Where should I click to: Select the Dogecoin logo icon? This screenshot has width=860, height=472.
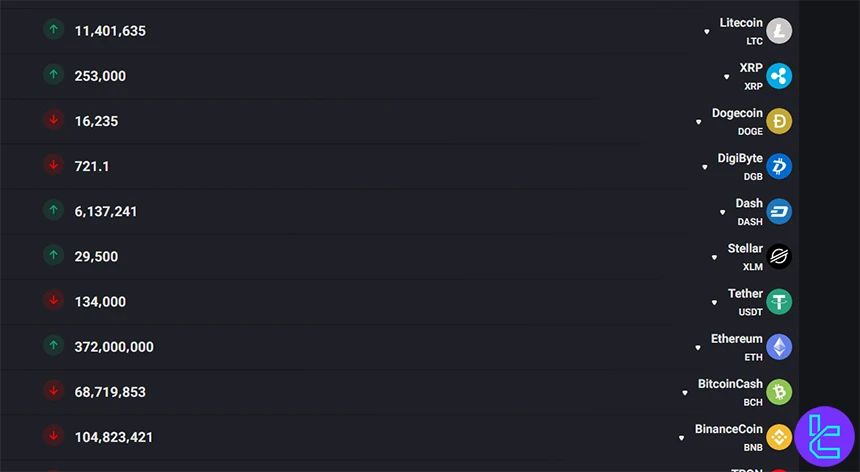point(779,121)
